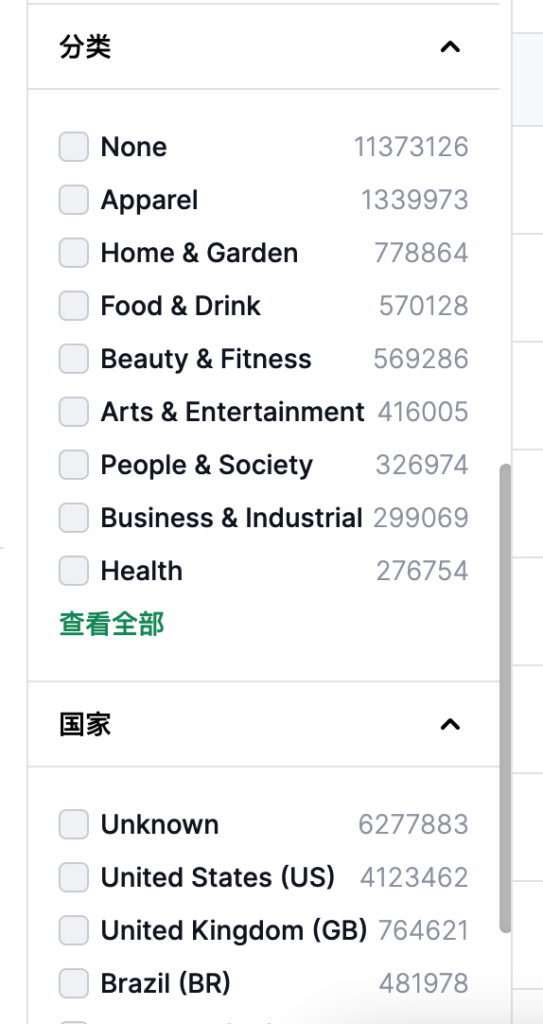Collapse the 国家 section chevron
Image resolution: width=543 pixels, height=1024 pixels.
(450, 724)
